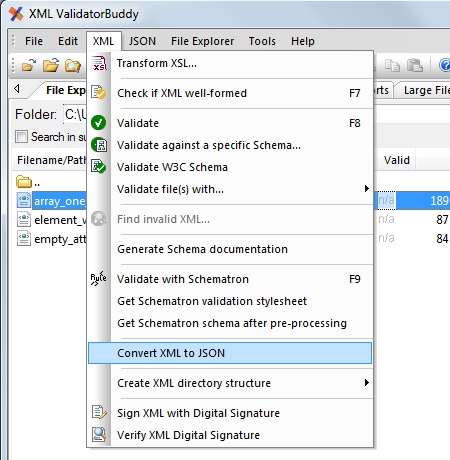Open the Tools menu
Image resolution: width=450 pixels, height=460 pixels.
[262, 41]
